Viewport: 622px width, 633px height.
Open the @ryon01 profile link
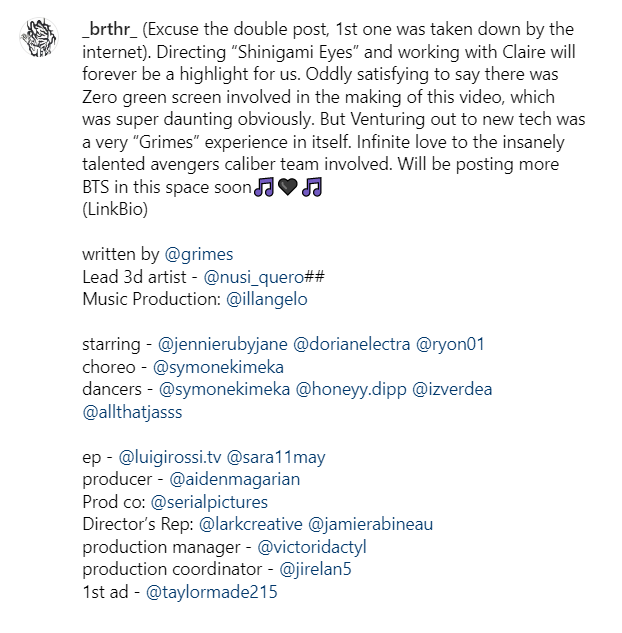pos(450,344)
